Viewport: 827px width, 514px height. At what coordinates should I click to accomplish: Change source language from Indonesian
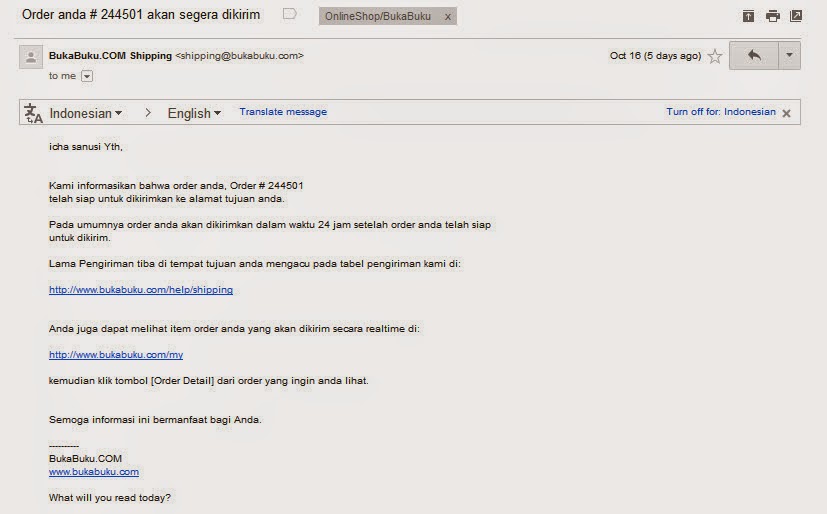(85, 113)
